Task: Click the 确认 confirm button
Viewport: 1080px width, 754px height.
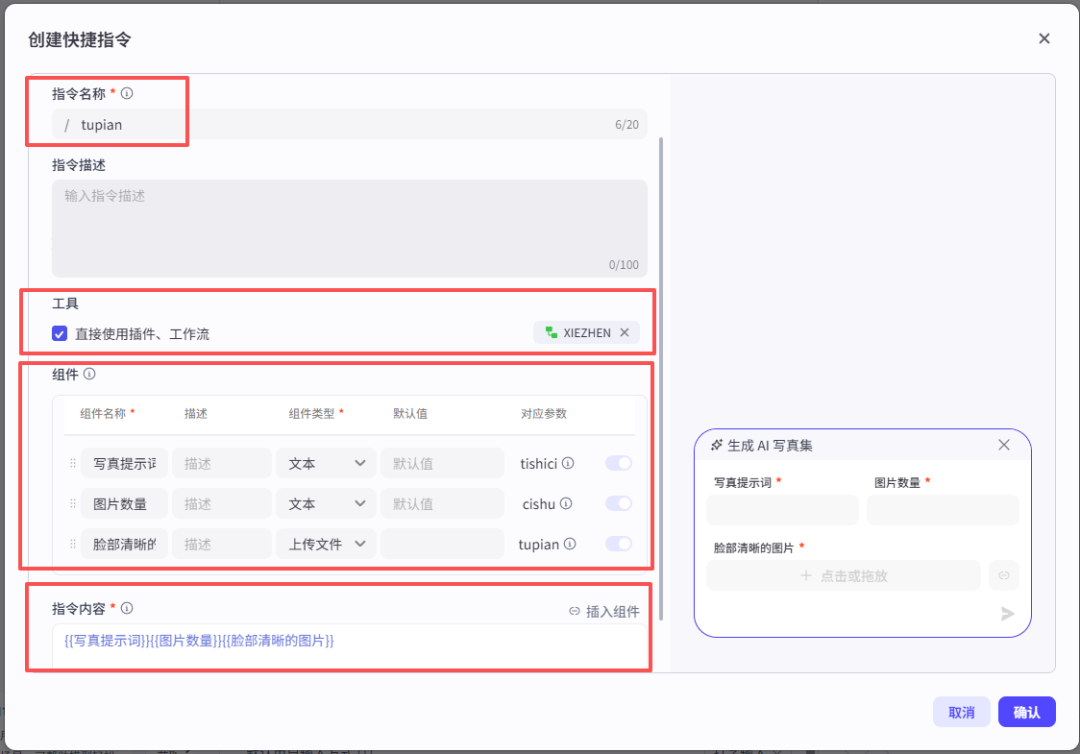Action: pyautogui.click(x=1026, y=711)
